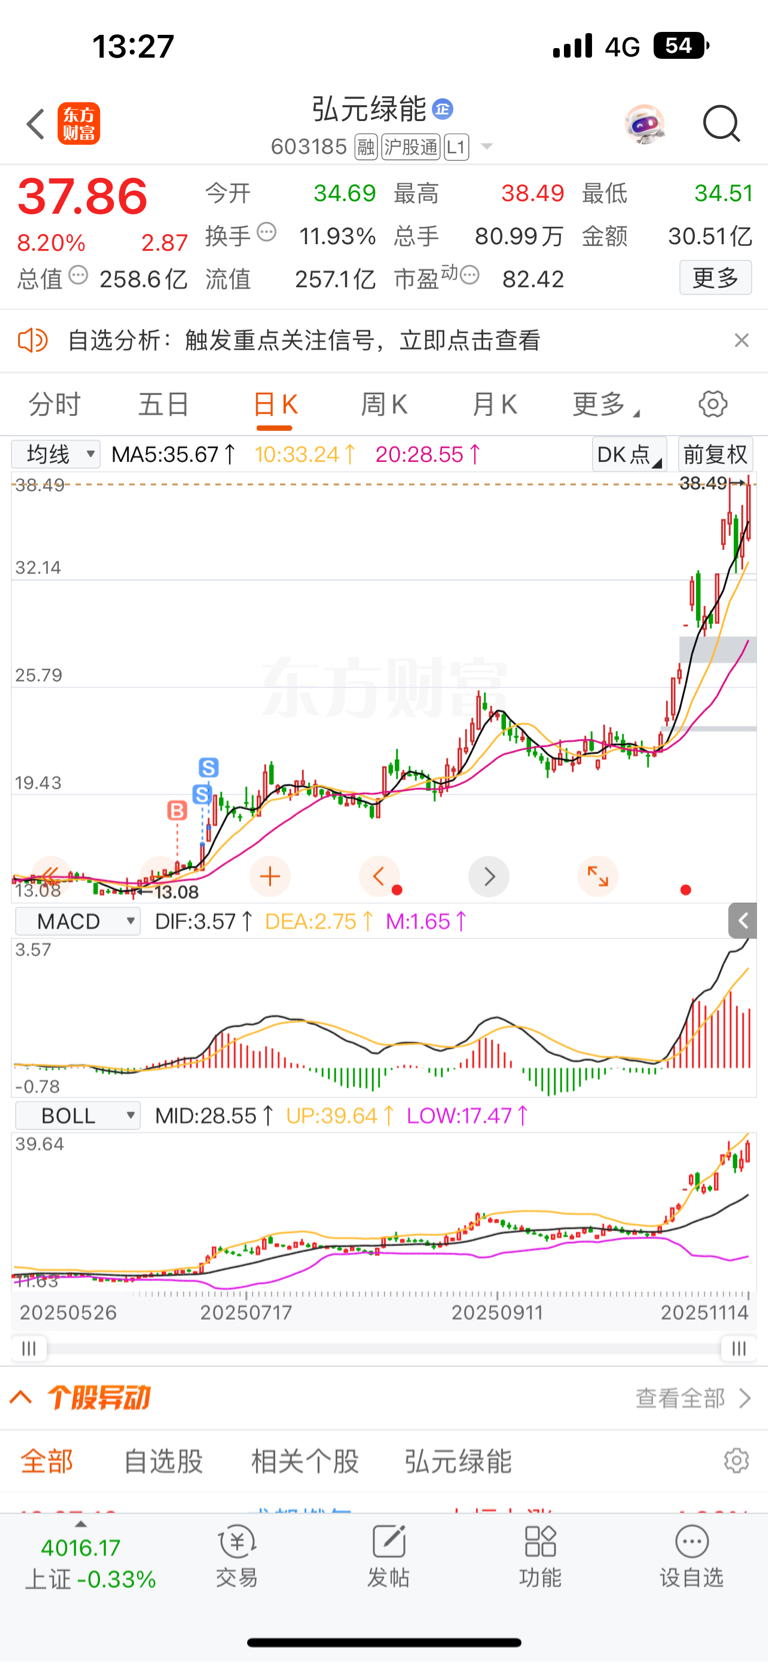Select the 全部 filter tab

click(x=47, y=1461)
